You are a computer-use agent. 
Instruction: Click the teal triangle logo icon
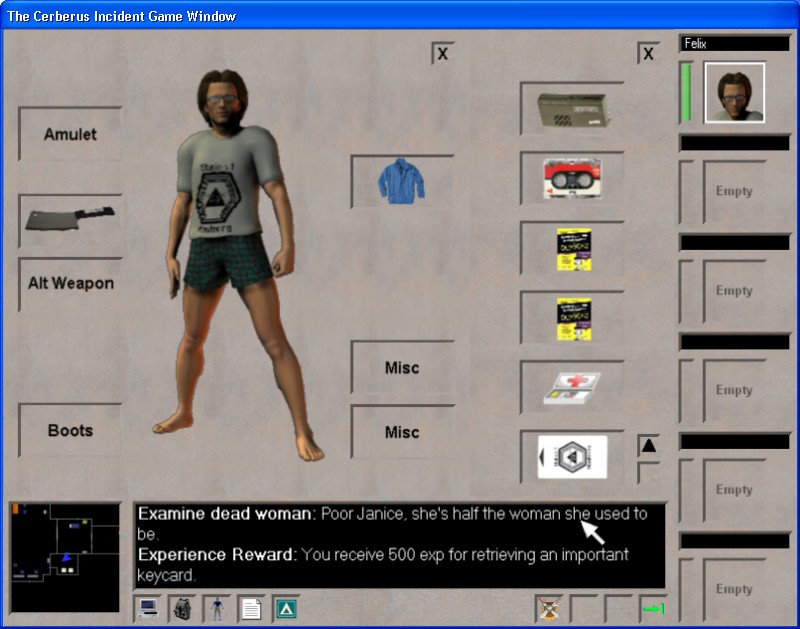(286, 608)
